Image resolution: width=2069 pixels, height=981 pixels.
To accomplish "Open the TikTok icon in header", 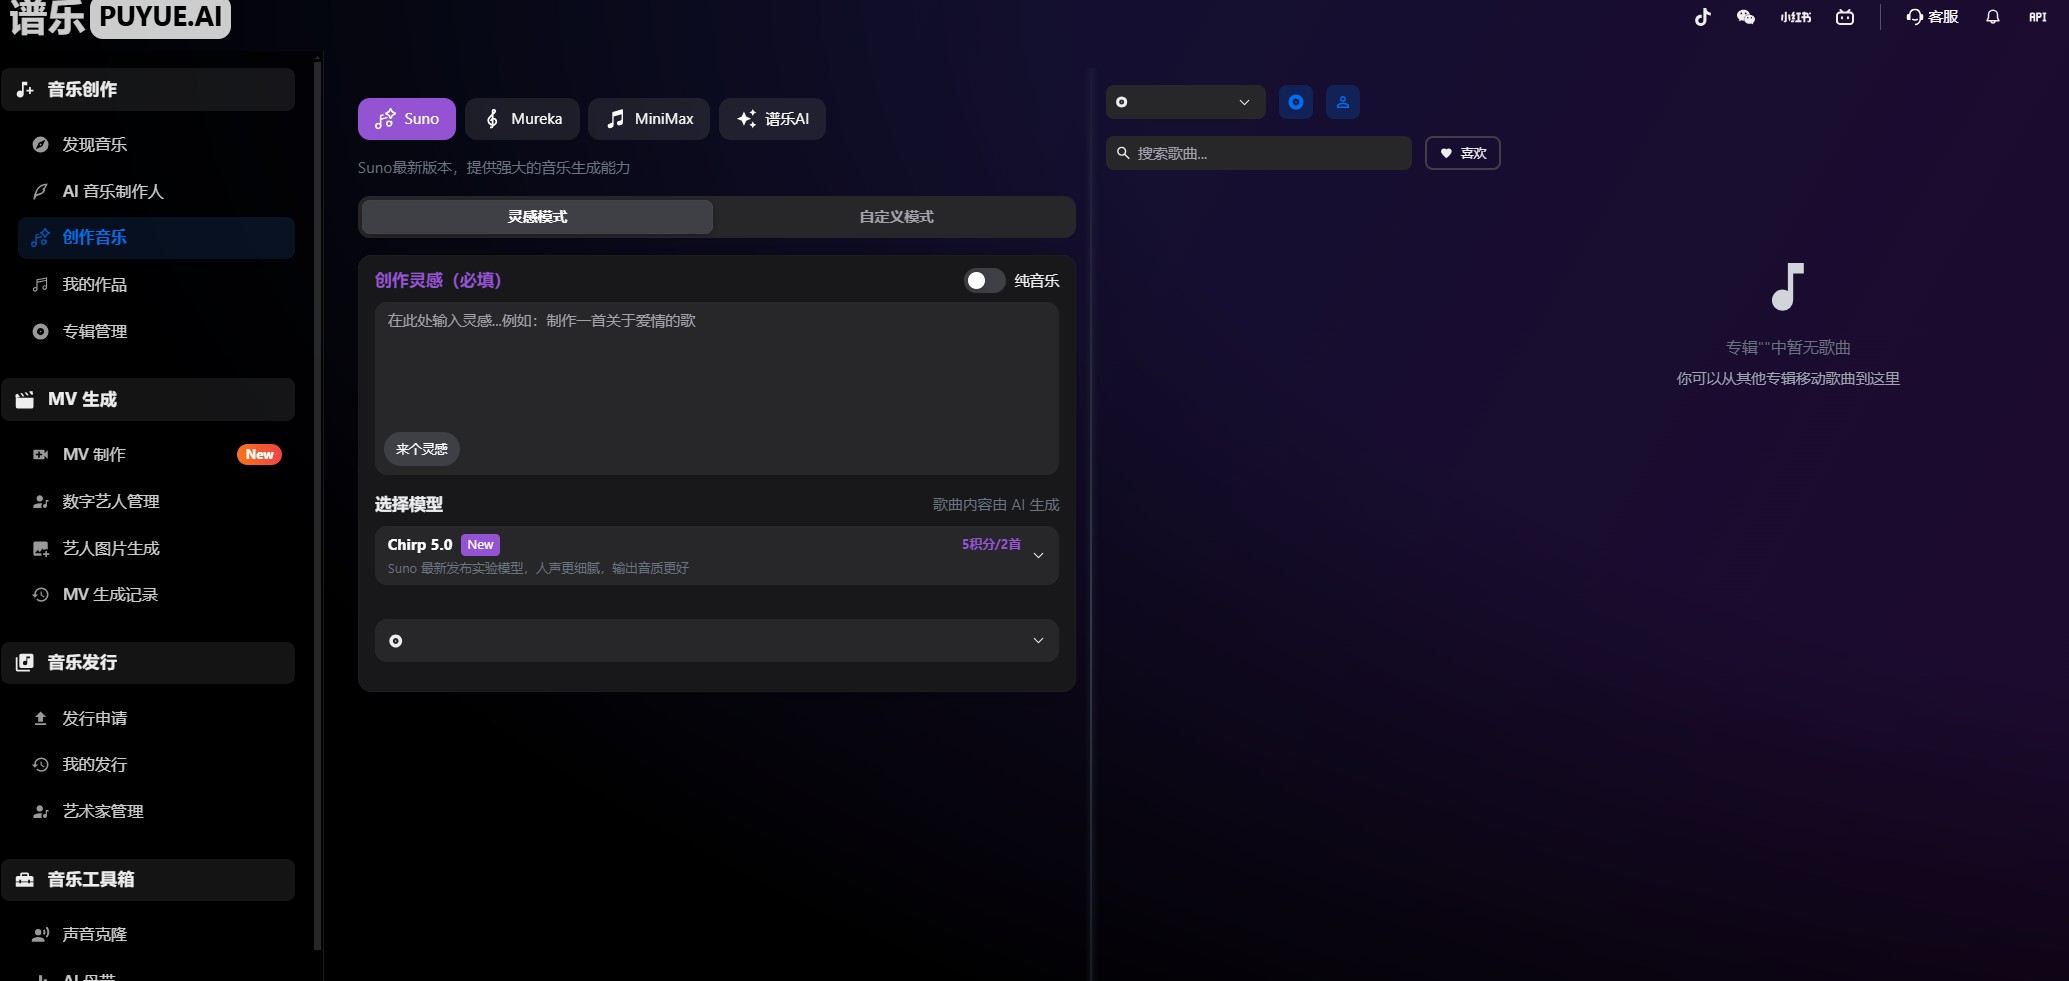I will coord(1702,17).
